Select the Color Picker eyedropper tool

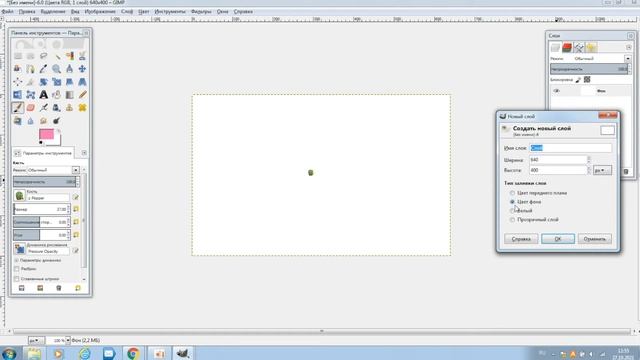[44, 69]
